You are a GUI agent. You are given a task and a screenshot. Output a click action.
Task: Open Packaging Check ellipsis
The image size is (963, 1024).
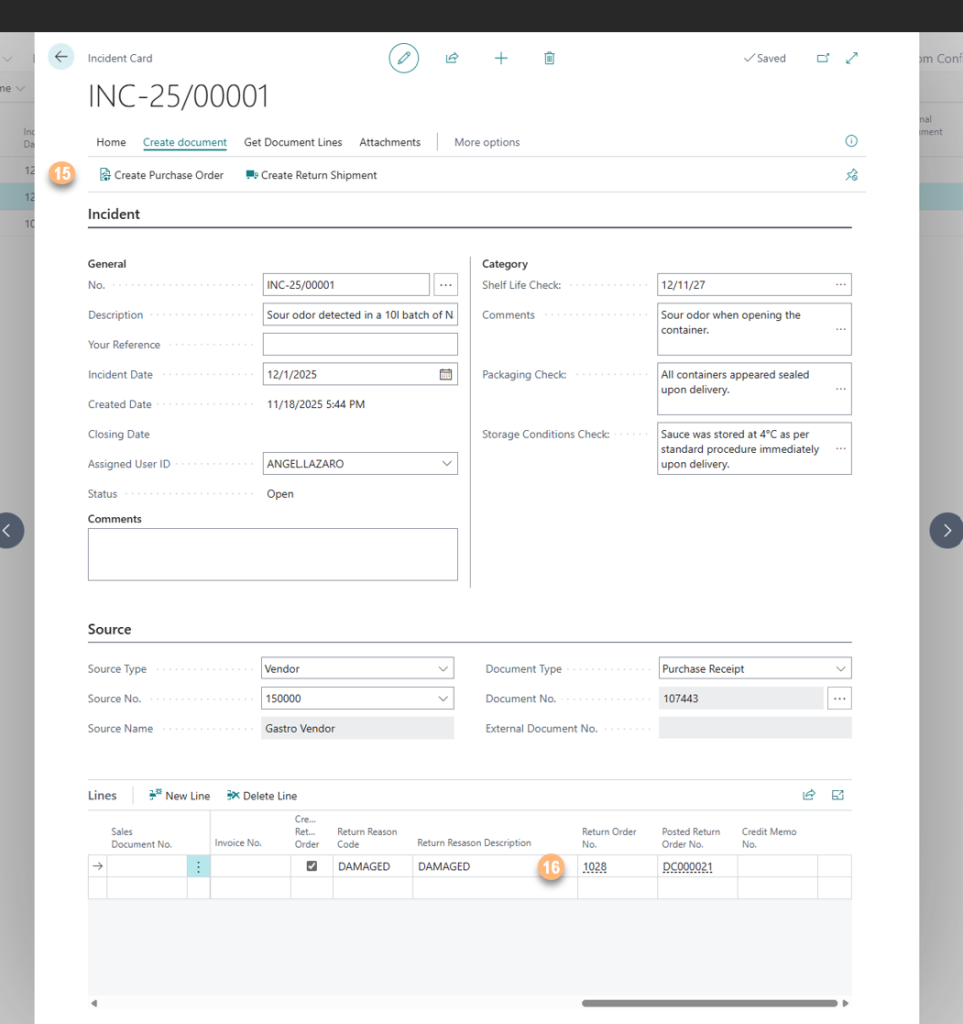tap(841, 389)
